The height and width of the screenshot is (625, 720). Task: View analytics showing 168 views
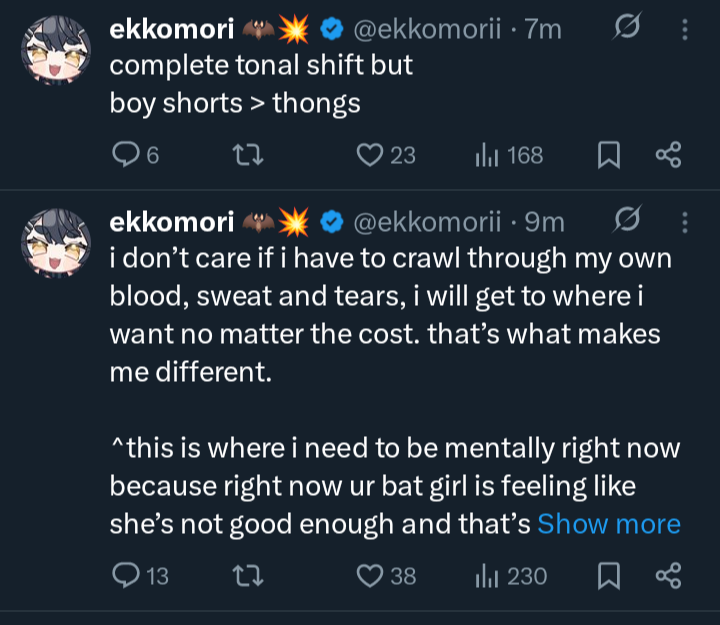click(x=509, y=155)
